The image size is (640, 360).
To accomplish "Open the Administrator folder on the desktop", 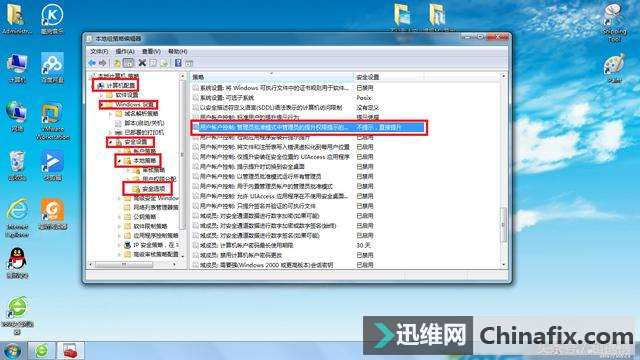I will 16,19.
